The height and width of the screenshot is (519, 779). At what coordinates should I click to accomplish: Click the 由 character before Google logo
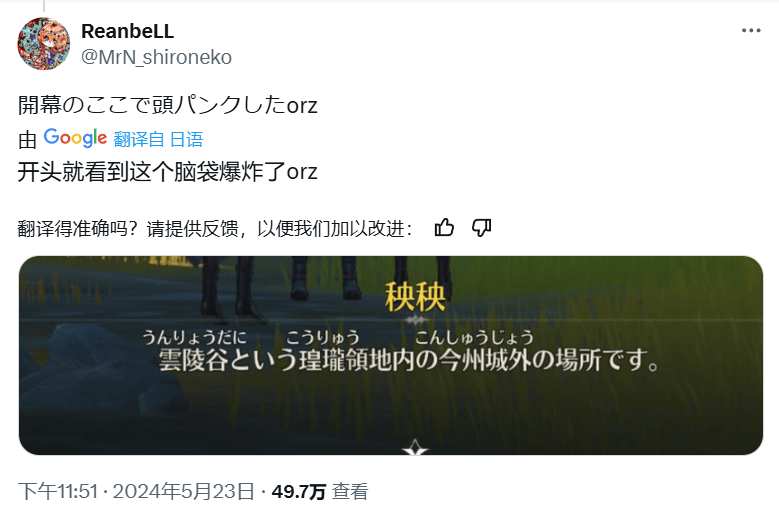27,140
